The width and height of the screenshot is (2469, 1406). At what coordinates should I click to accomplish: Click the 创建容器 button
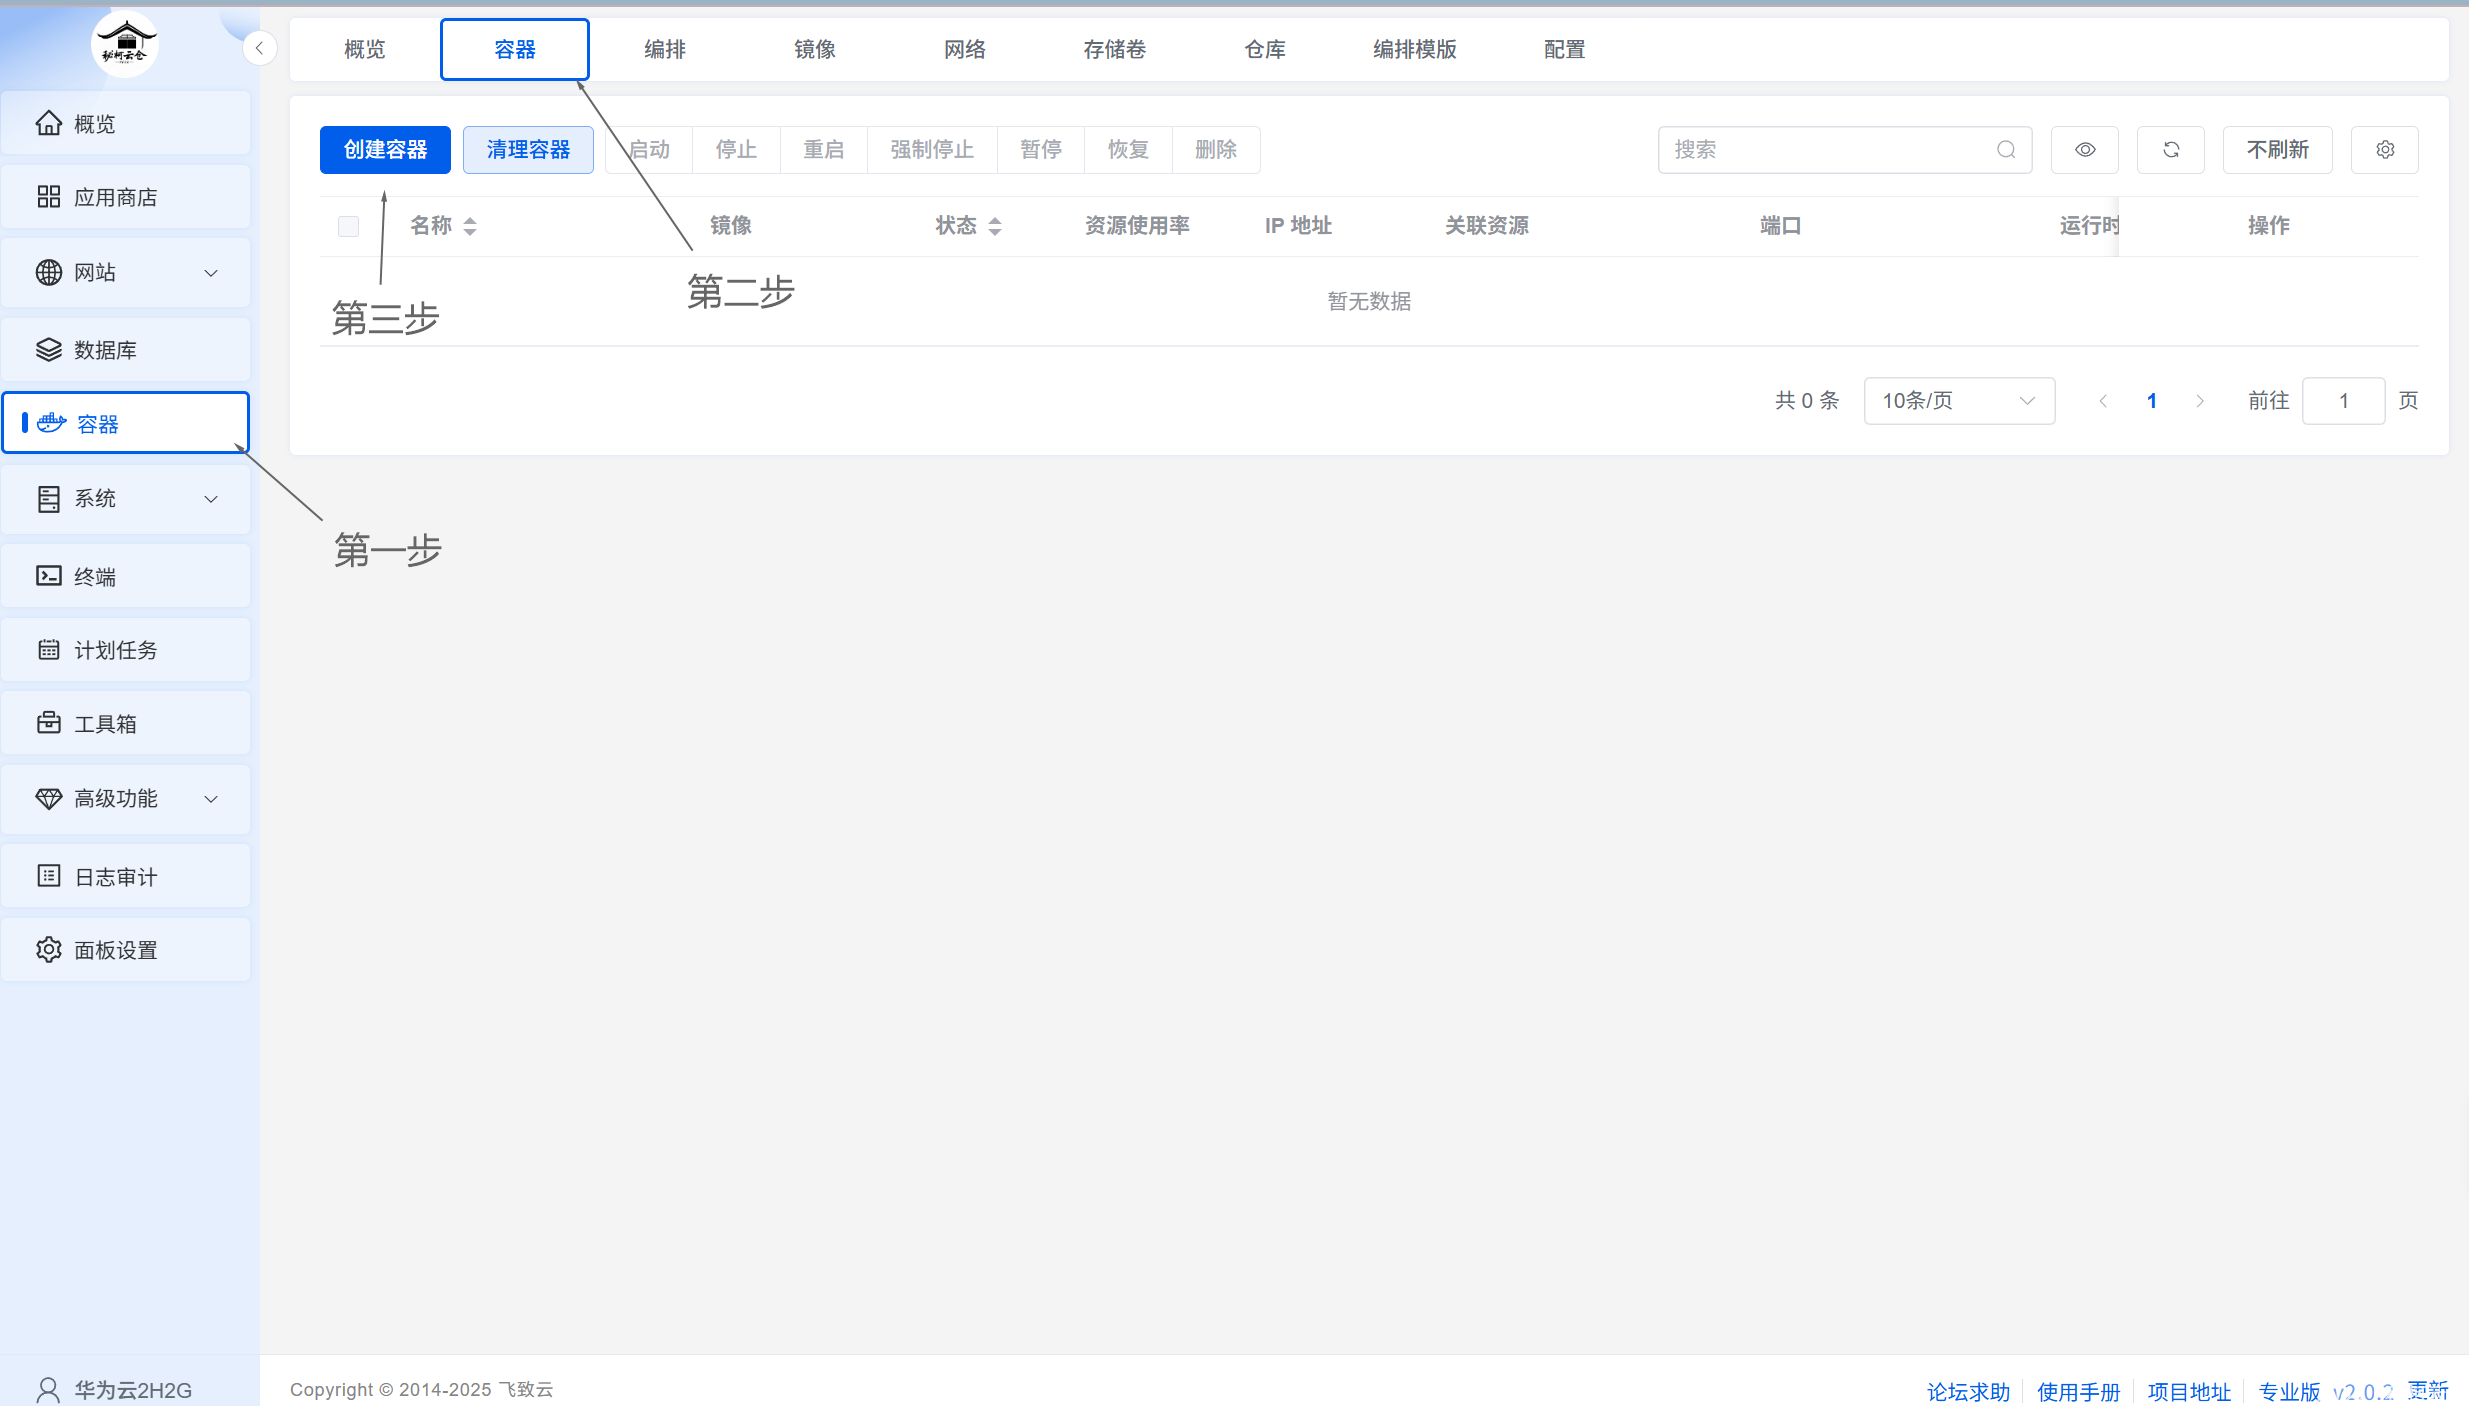point(385,150)
